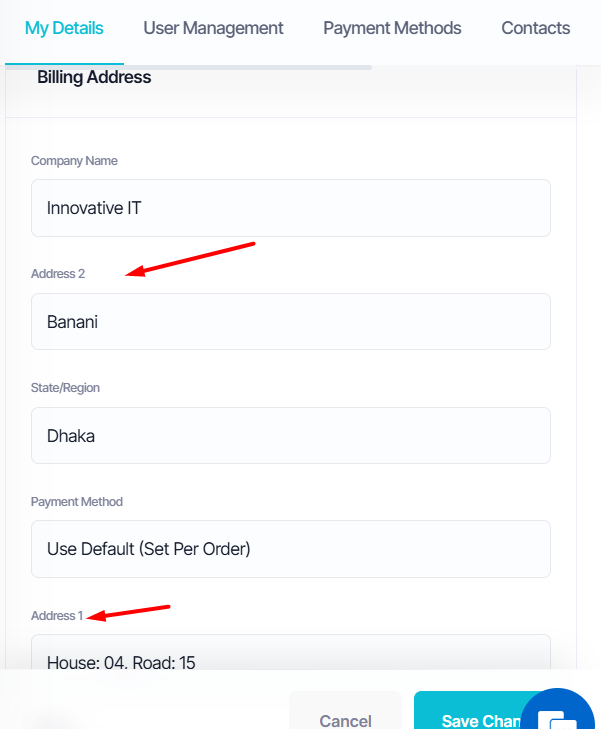Select the Contacts tab
Screen dimensions: 601x729
(535, 28)
